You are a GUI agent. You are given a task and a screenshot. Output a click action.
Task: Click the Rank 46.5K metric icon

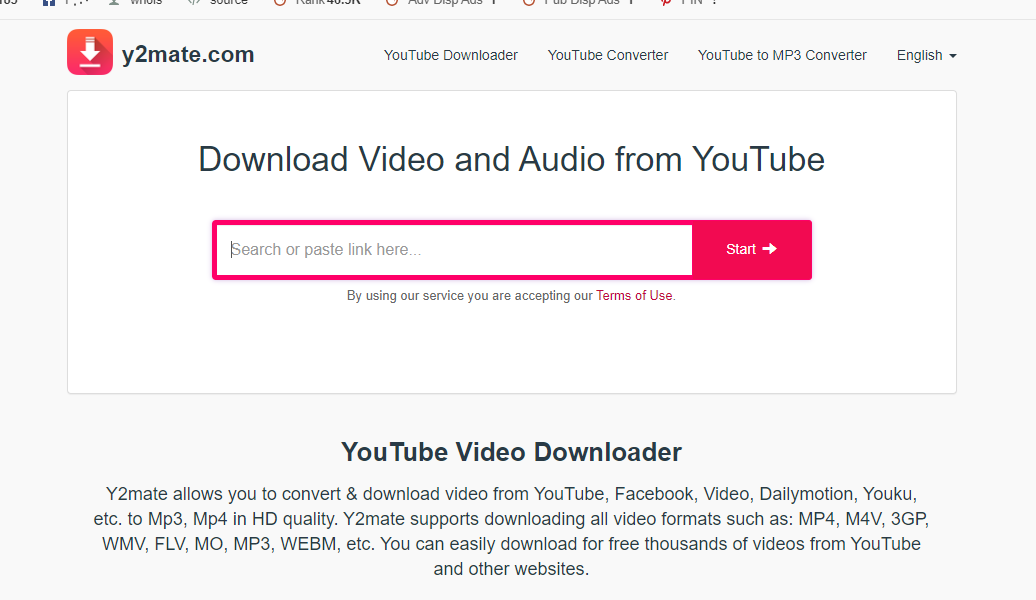point(278,3)
